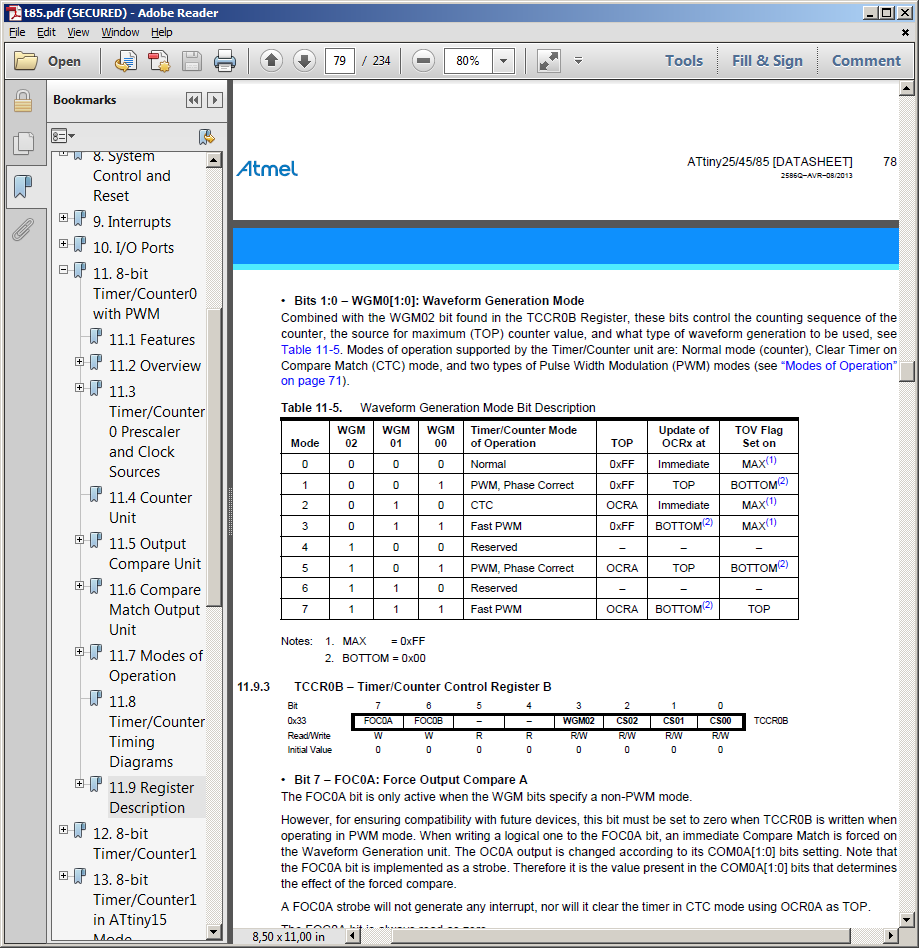Click the create PDF icon in toolbar

(x=158, y=61)
